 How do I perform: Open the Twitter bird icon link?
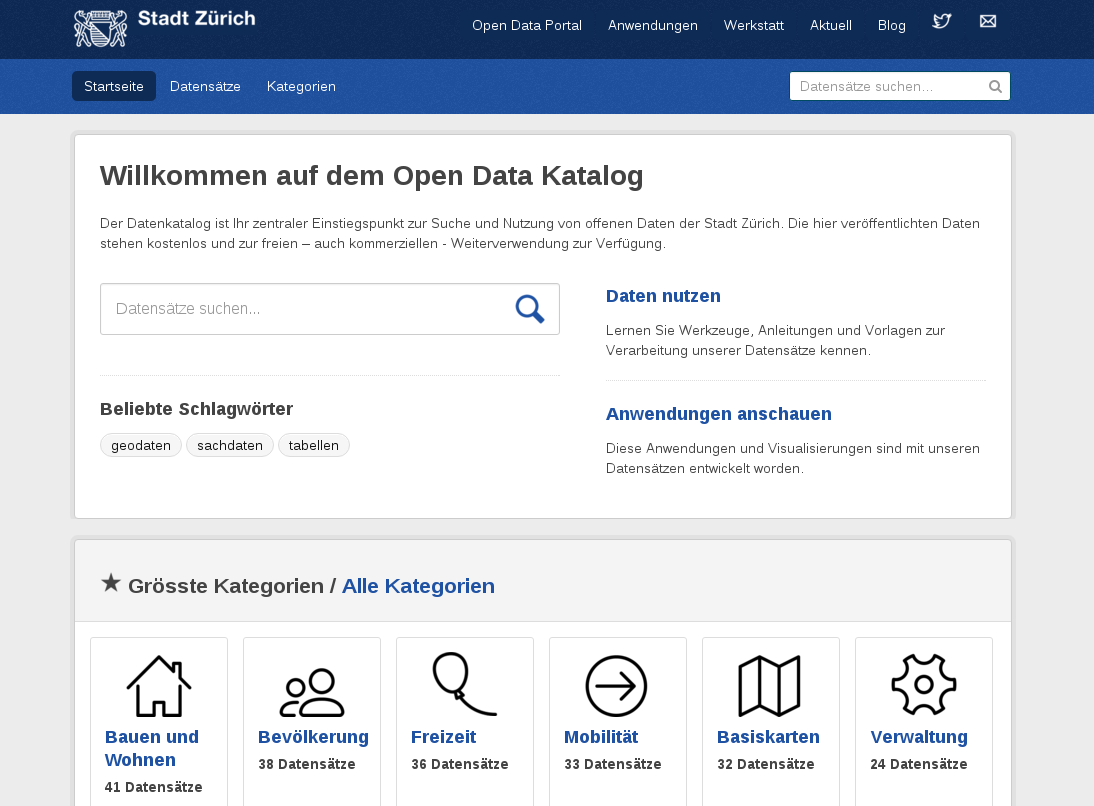coord(942,21)
